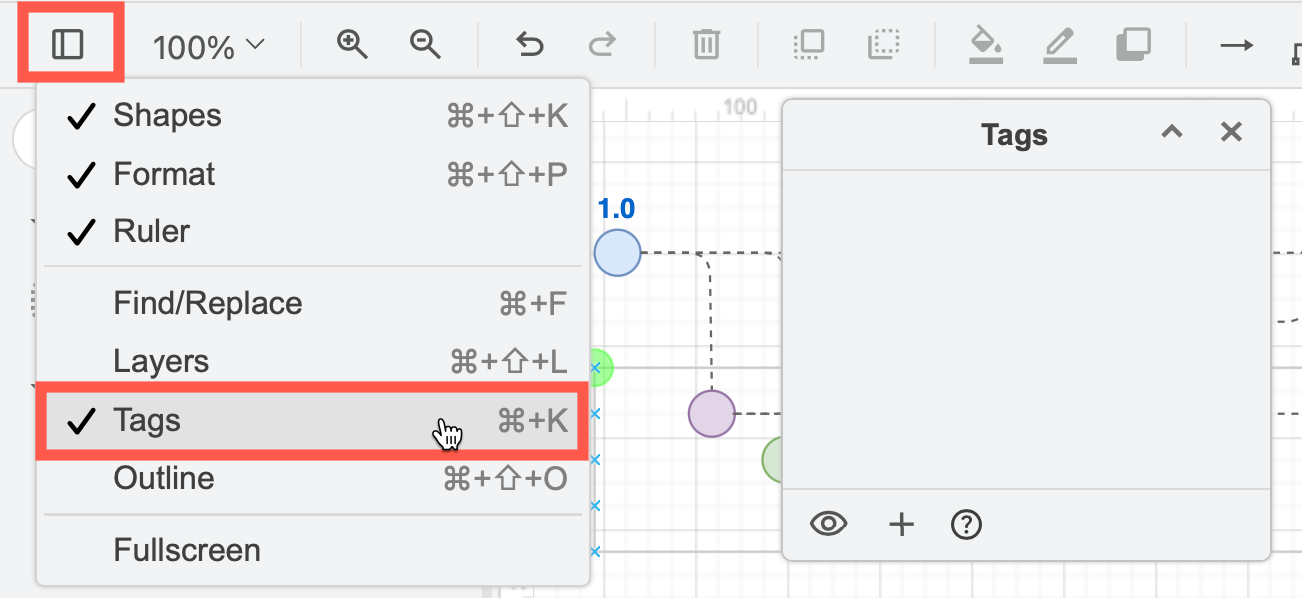This screenshot has height=598, width=1302.
Task: Click the Fill Color paint bucket
Action: pyautogui.click(x=986, y=44)
